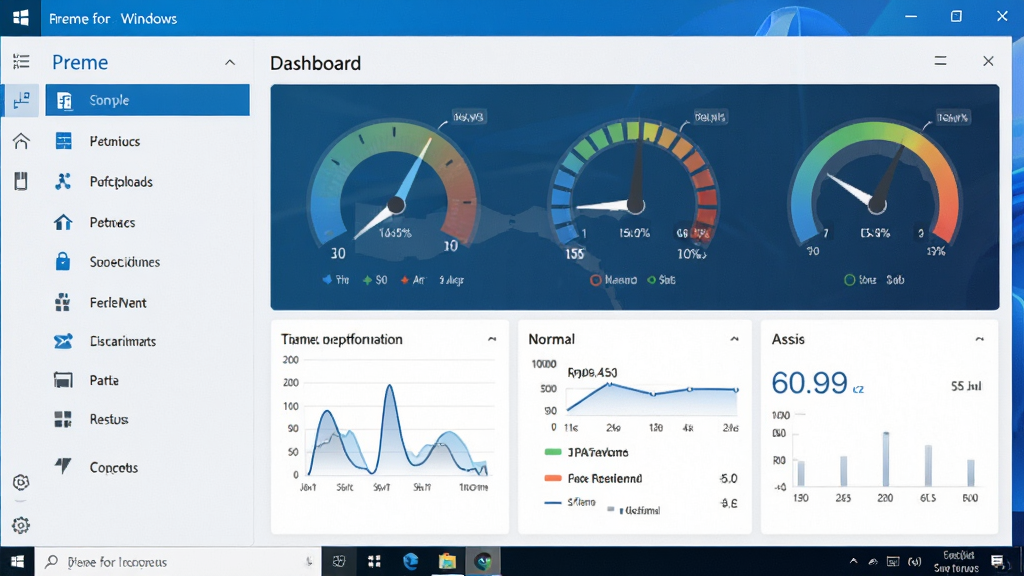Open the notification center icon

pos(997,562)
